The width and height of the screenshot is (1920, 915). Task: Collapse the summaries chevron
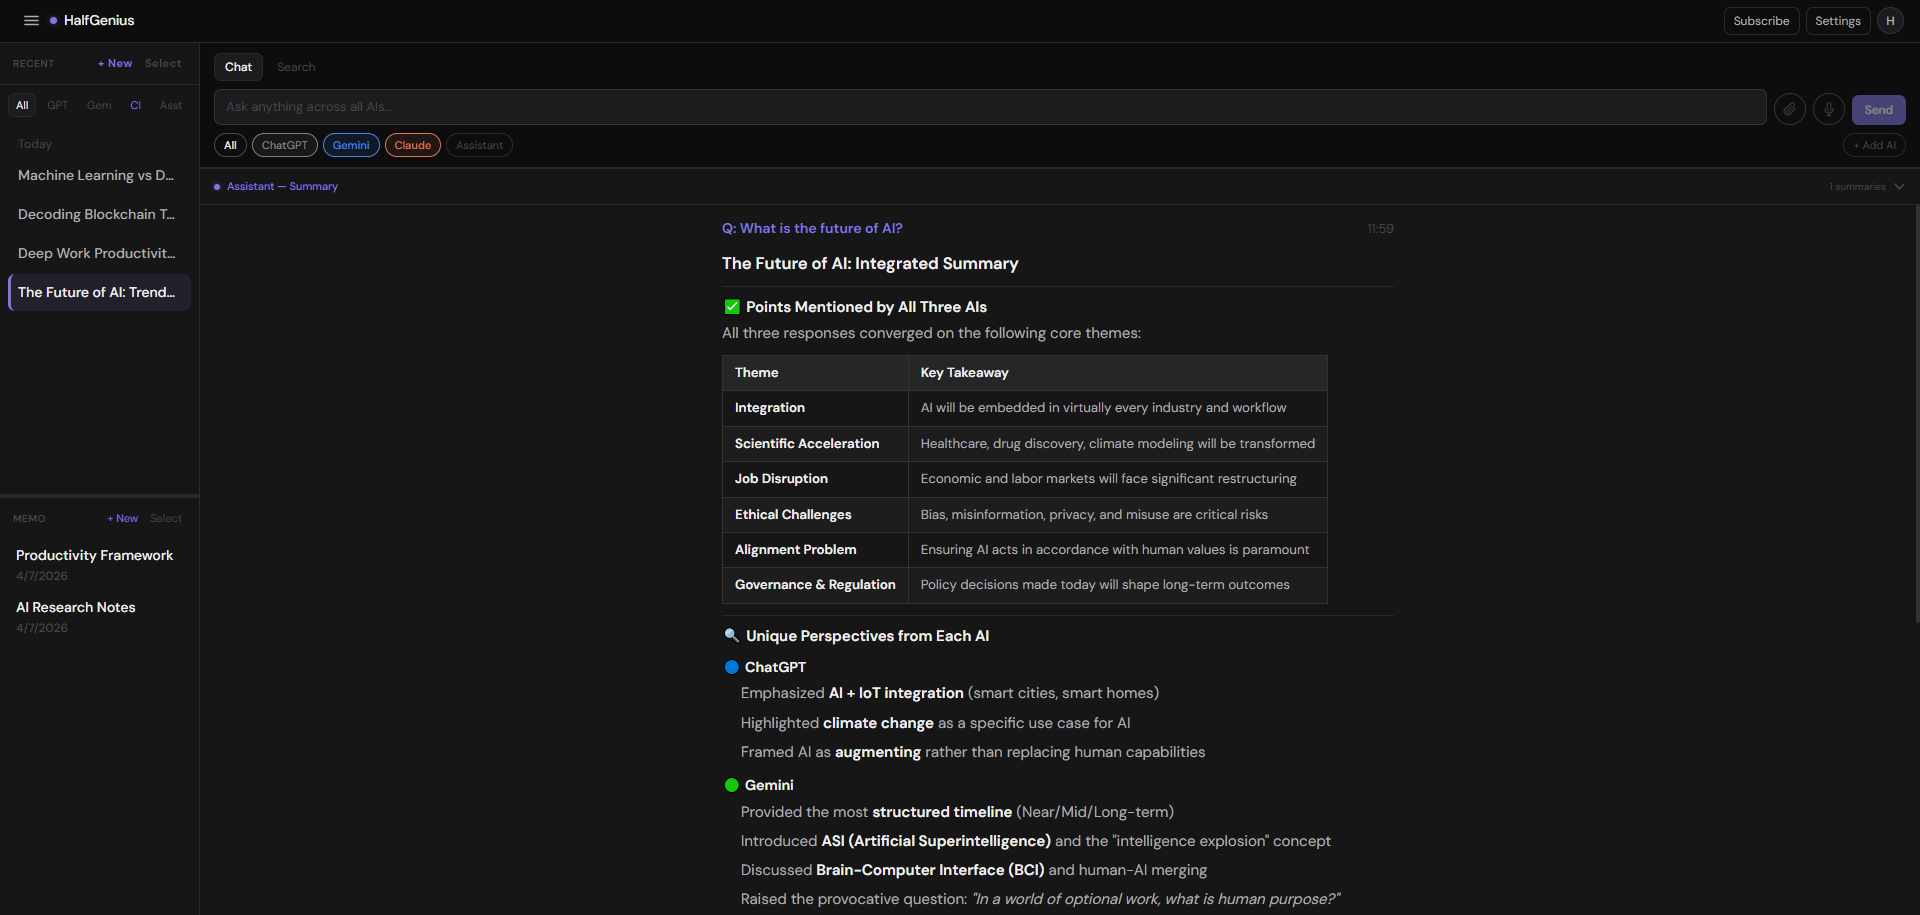pos(1899,187)
